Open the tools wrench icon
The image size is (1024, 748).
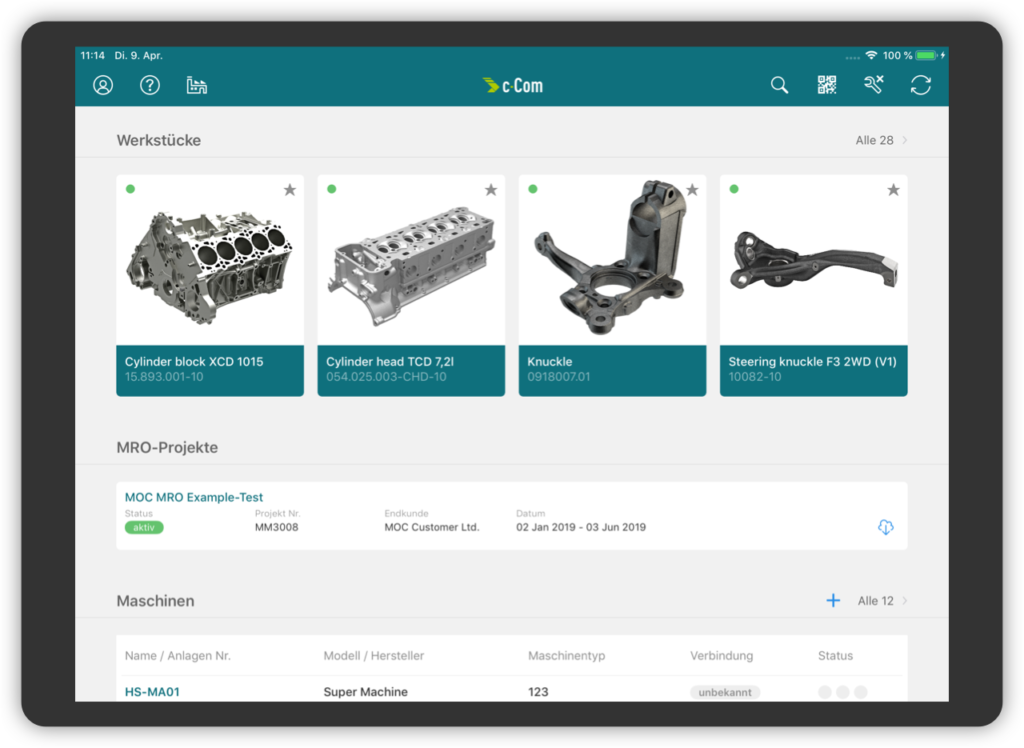point(874,86)
